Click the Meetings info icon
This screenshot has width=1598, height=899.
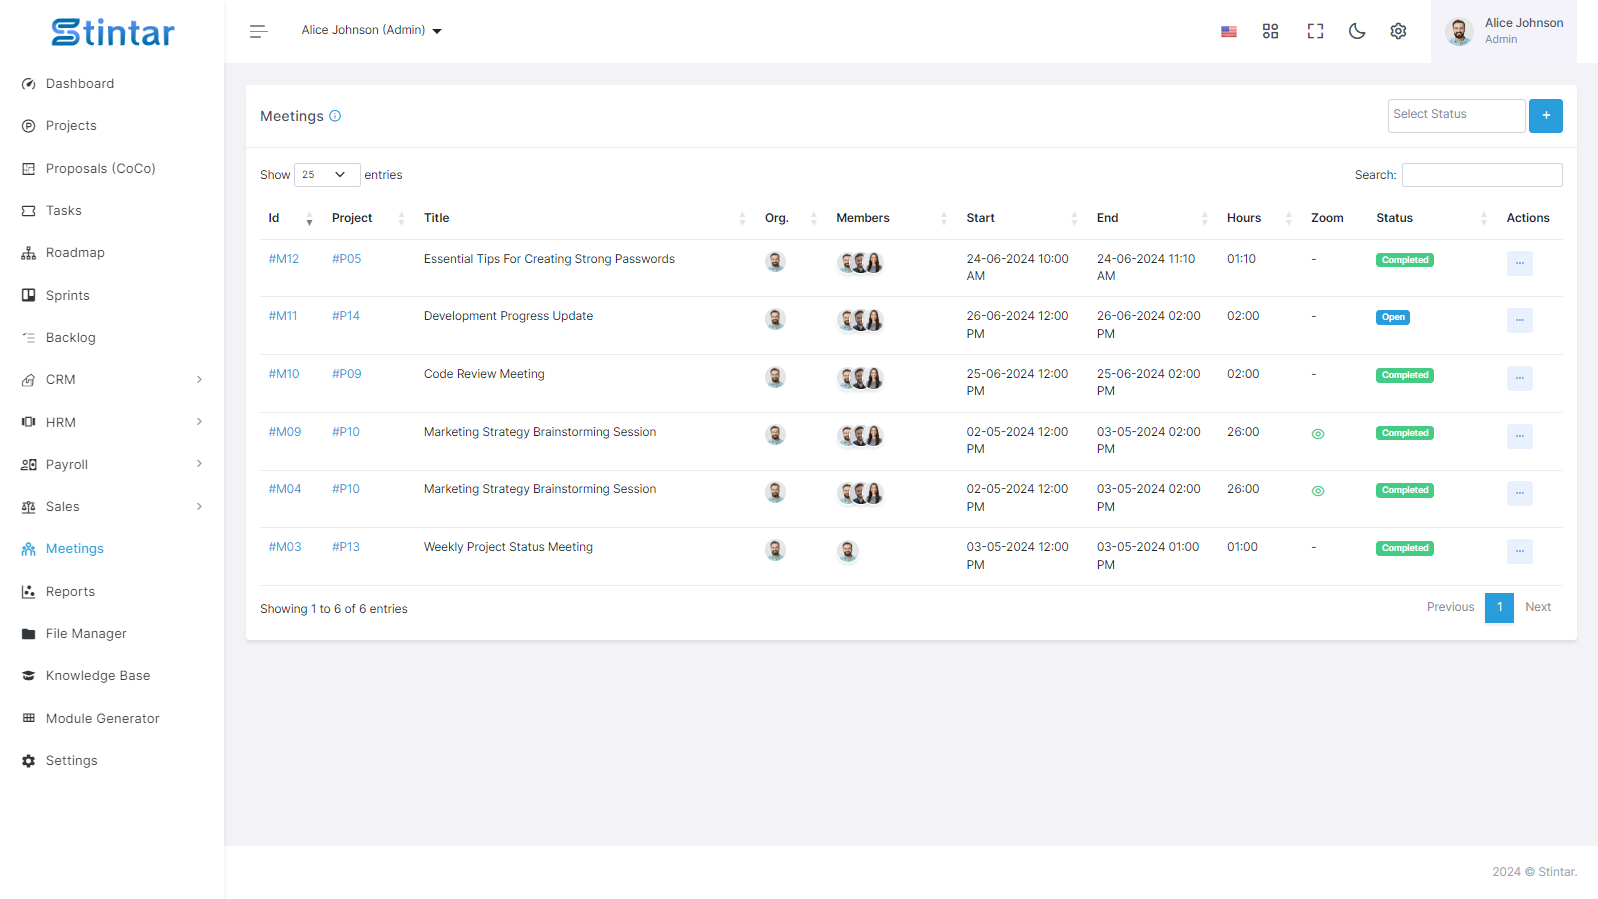tap(335, 116)
